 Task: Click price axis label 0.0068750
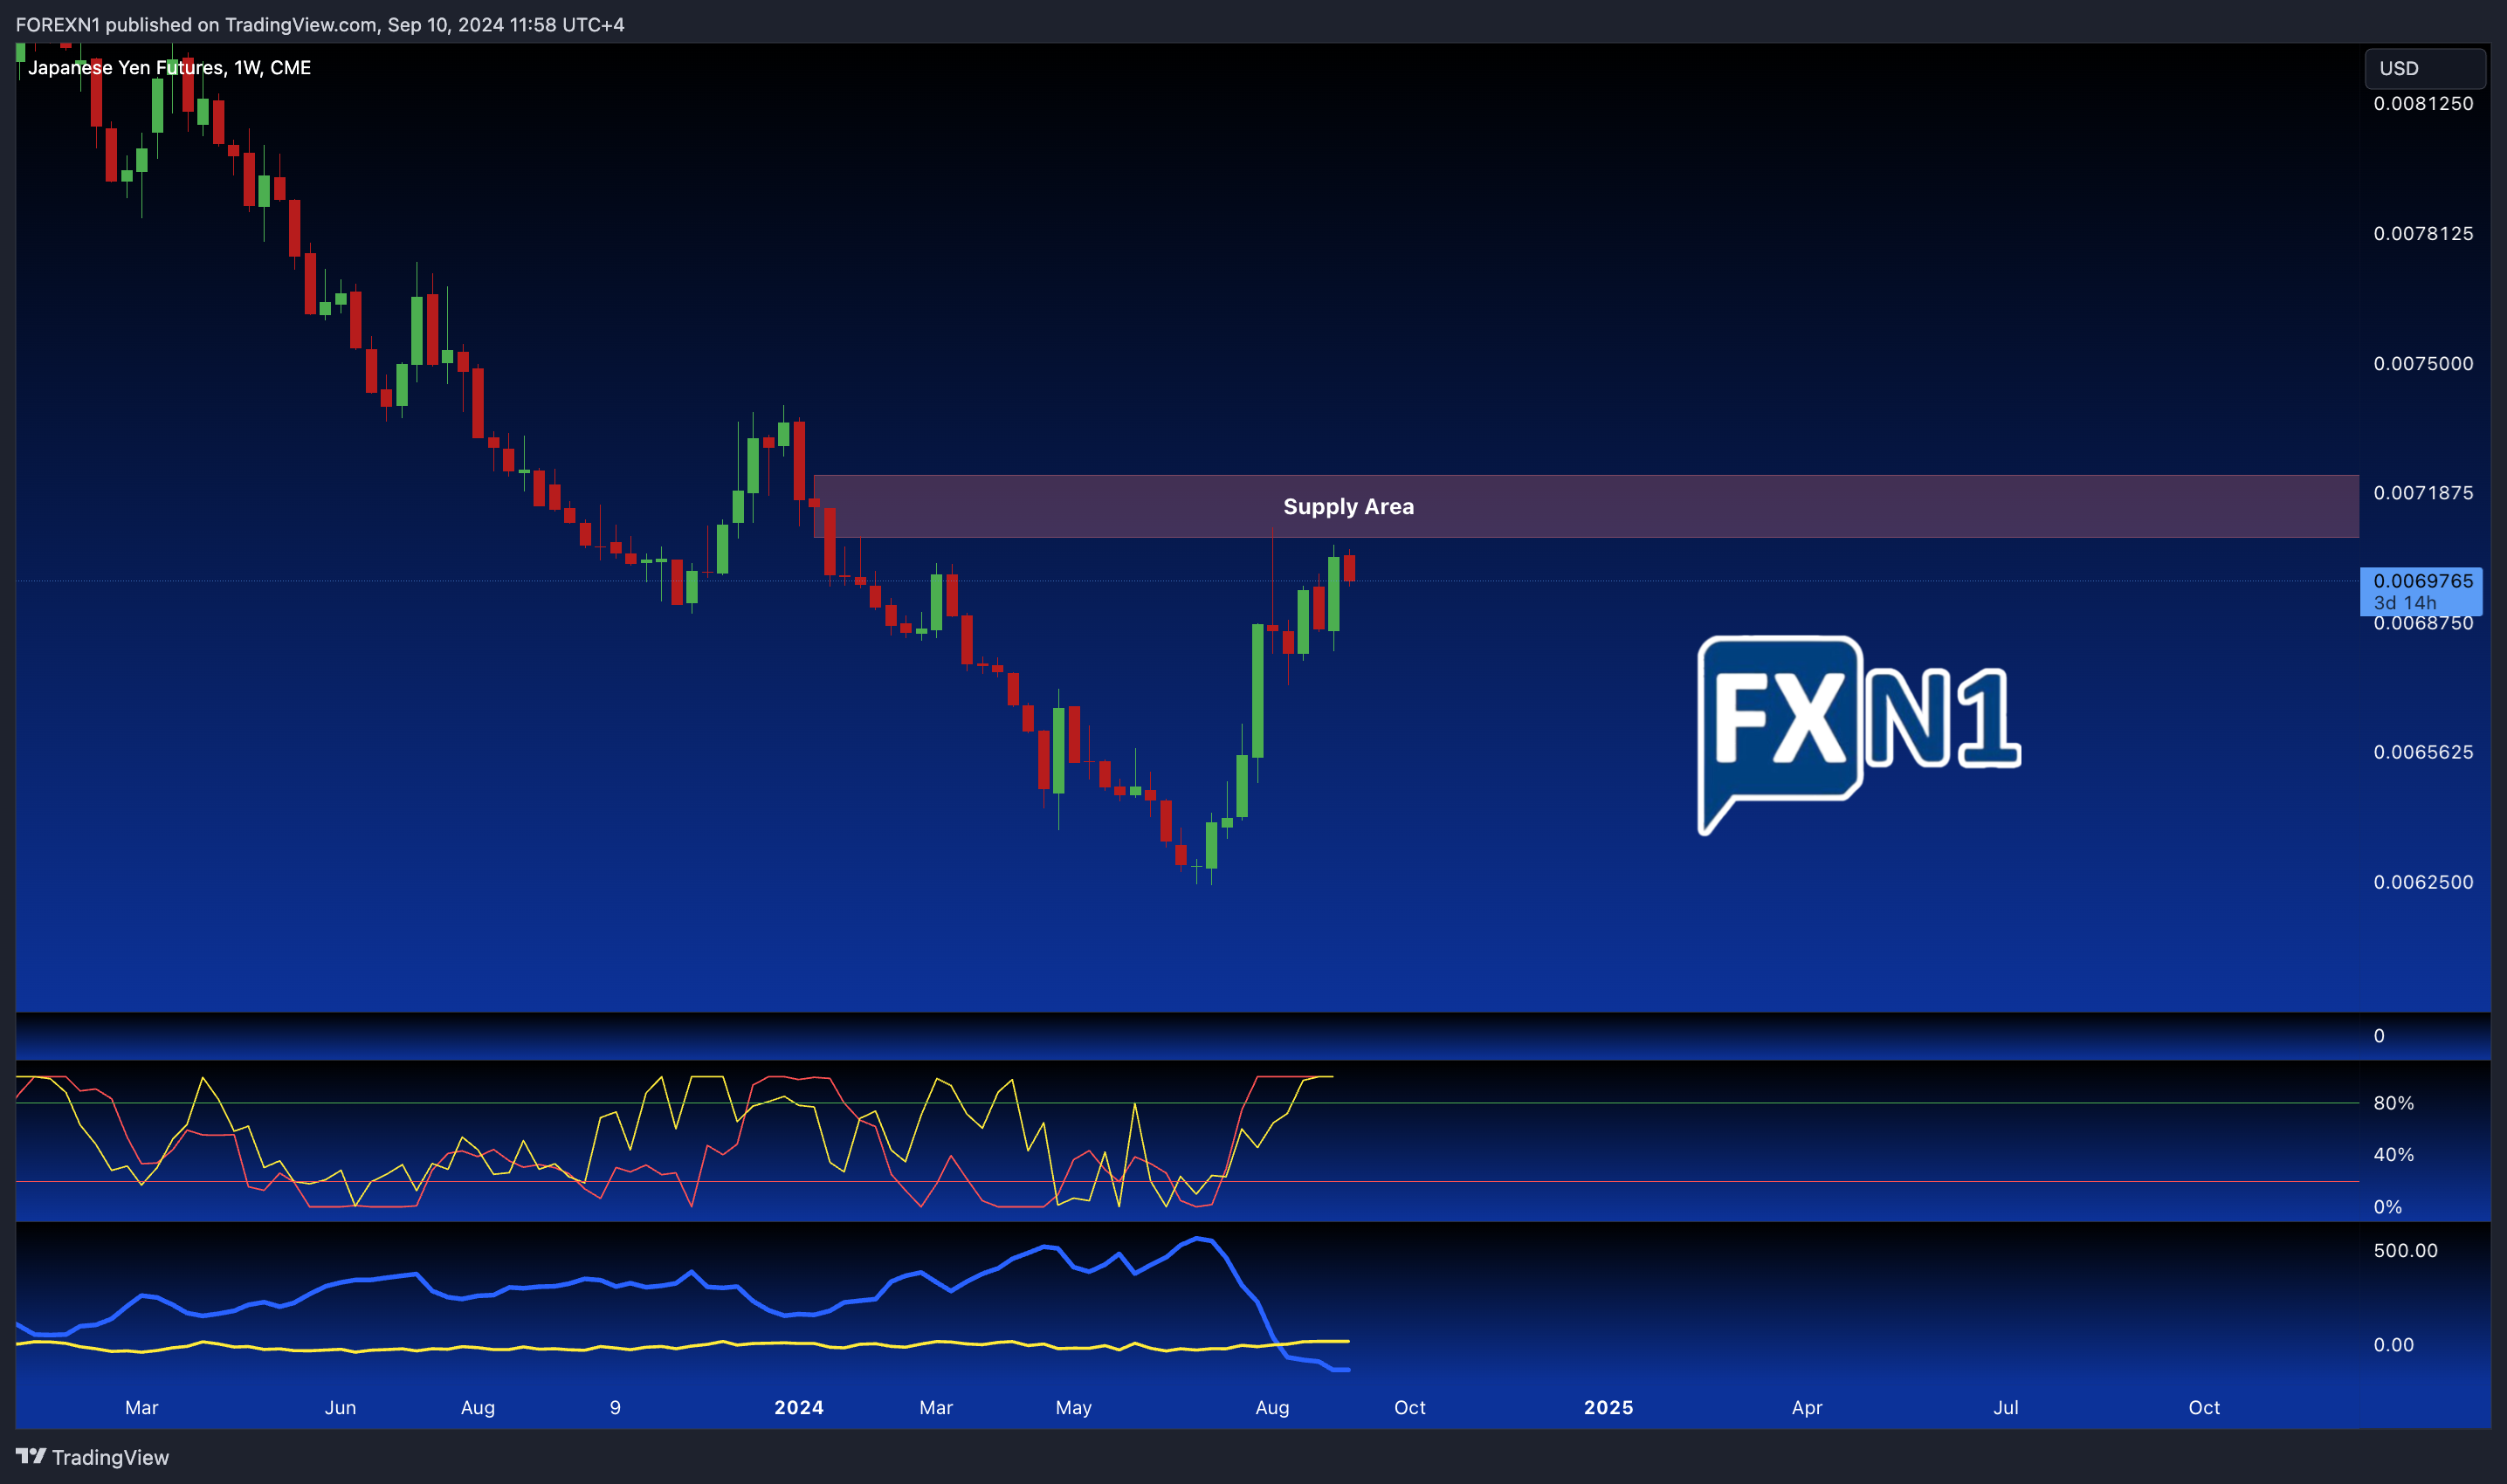point(2423,624)
